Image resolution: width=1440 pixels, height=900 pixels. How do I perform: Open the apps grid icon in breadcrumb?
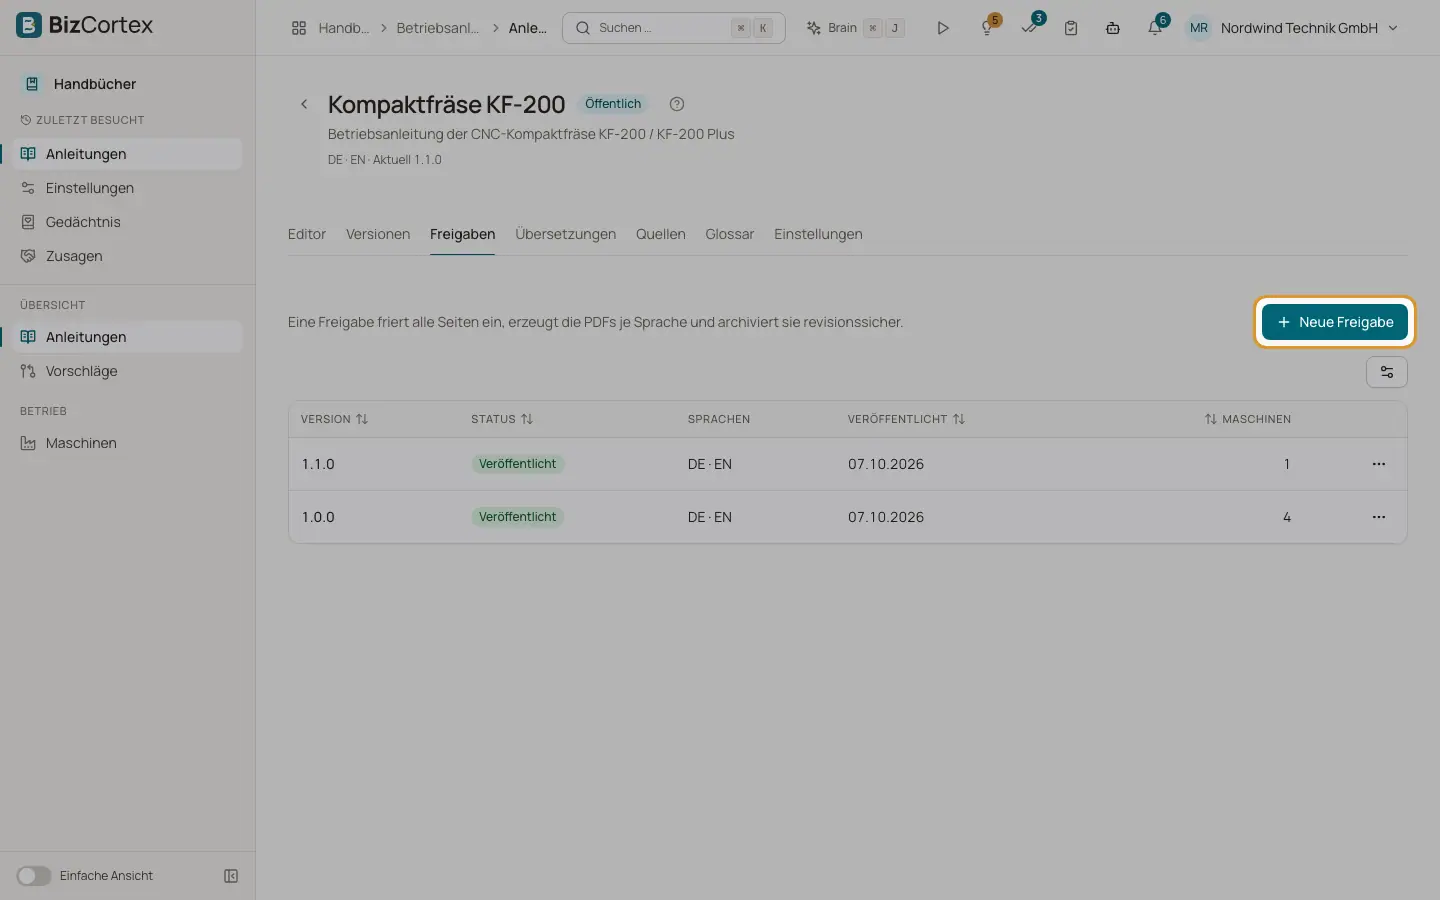click(299, 28)
